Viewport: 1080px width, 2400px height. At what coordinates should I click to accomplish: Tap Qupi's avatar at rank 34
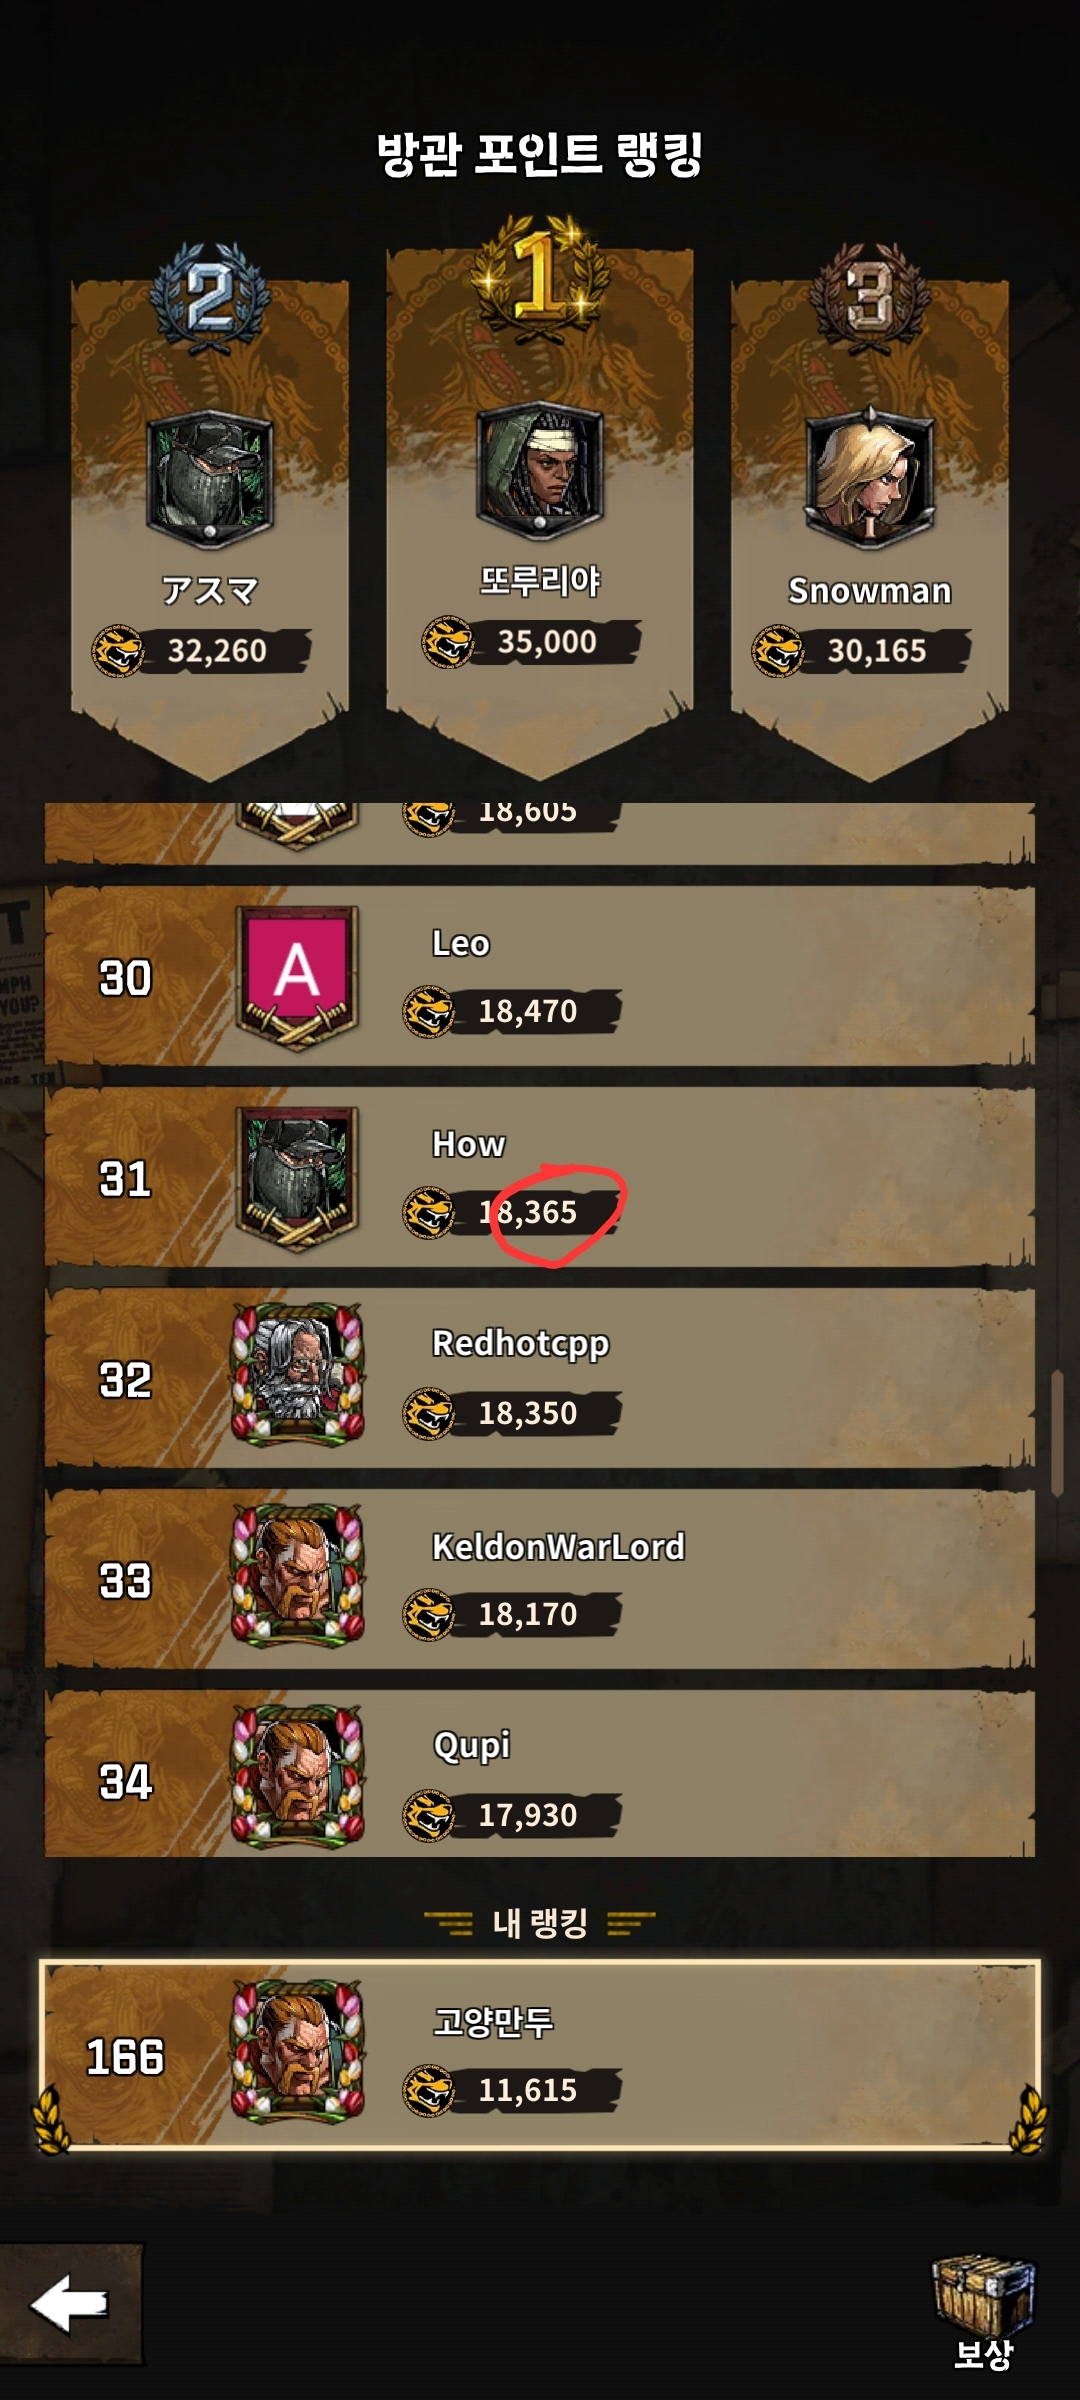(297, 1776)
